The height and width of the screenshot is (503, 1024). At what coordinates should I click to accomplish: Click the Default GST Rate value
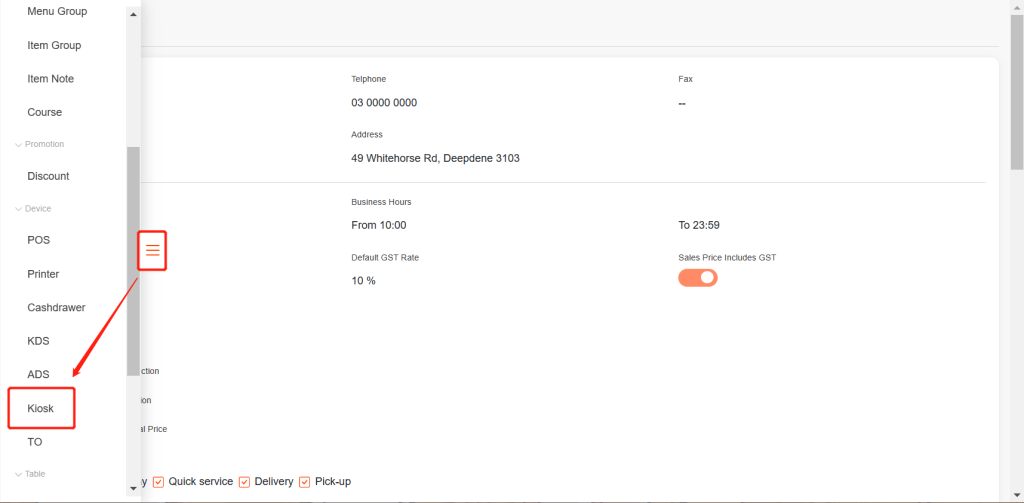(363, 281)
